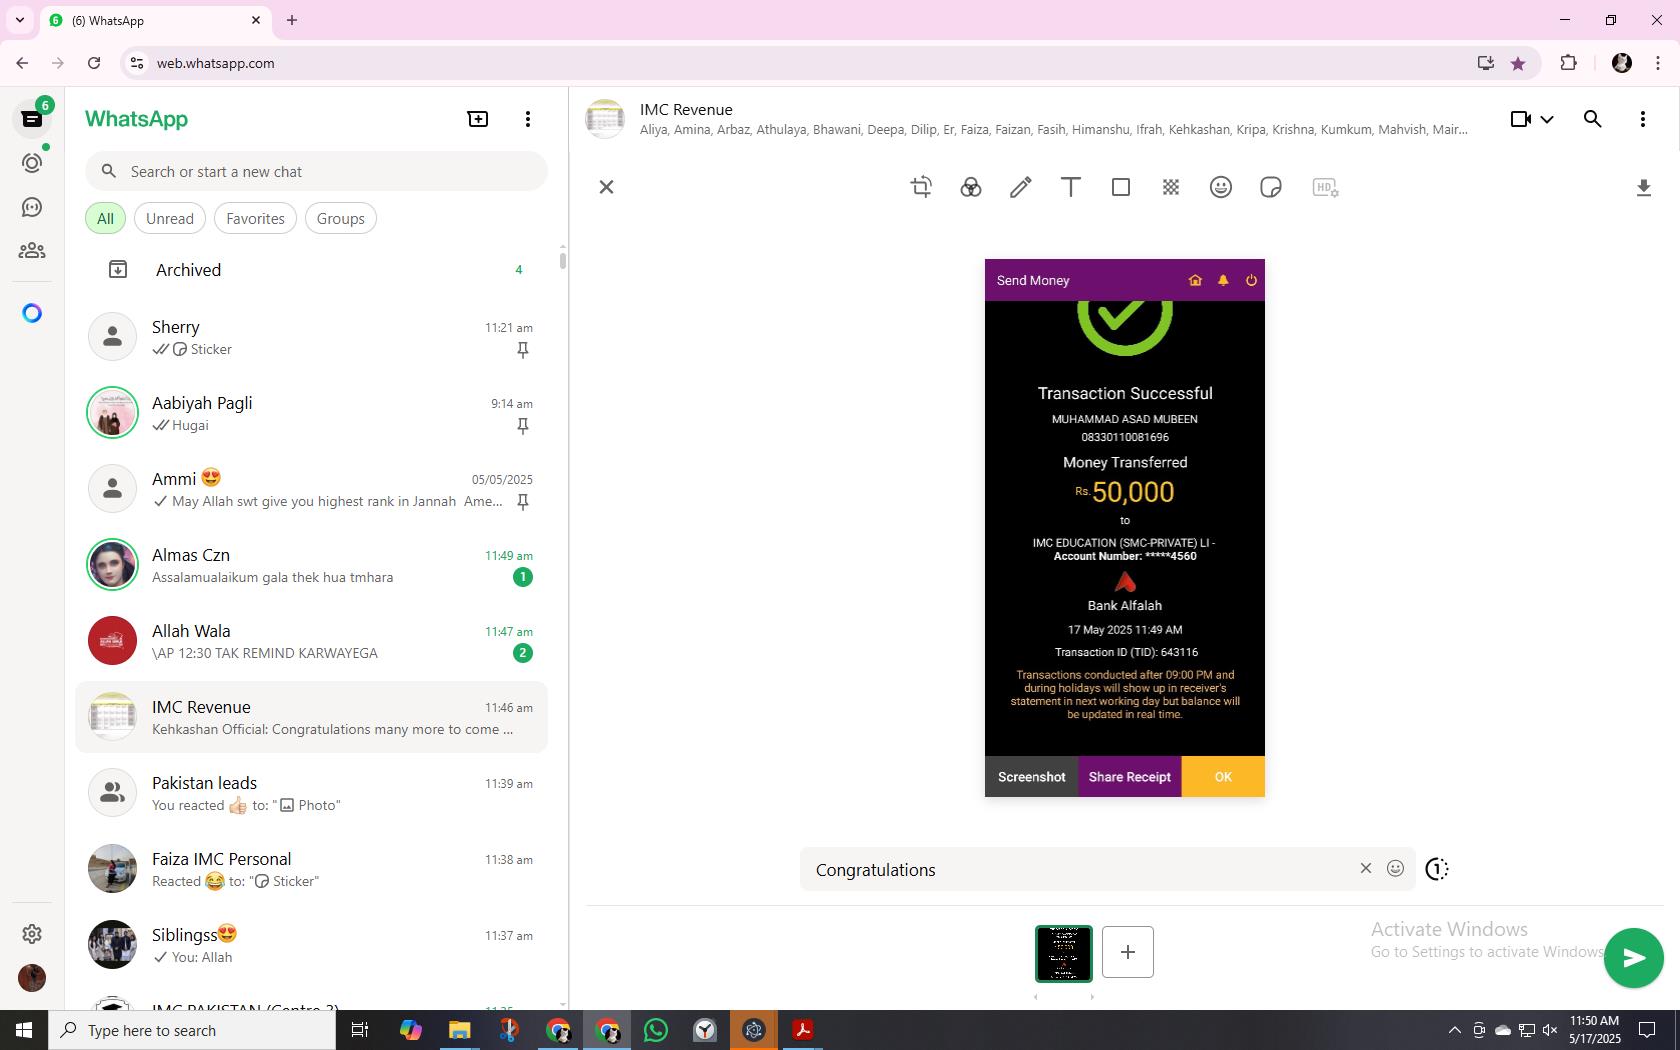Open the Aabiyah Pagli chat

tap(312, 413)
